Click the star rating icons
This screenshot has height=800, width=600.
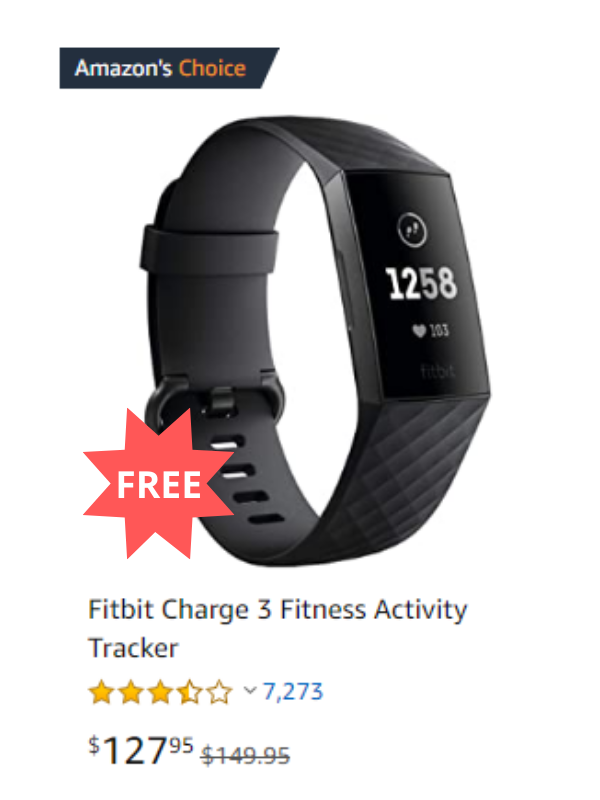point(160,692)
